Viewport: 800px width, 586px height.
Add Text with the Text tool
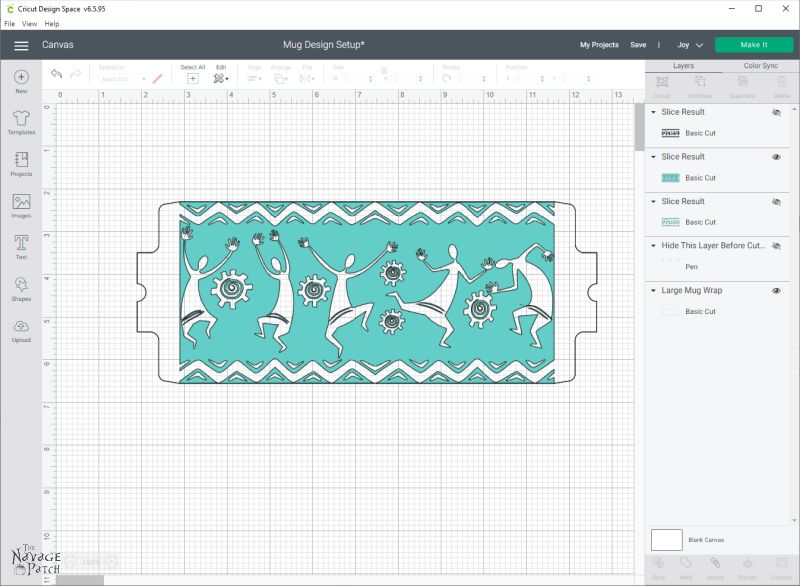pos(21,247)
